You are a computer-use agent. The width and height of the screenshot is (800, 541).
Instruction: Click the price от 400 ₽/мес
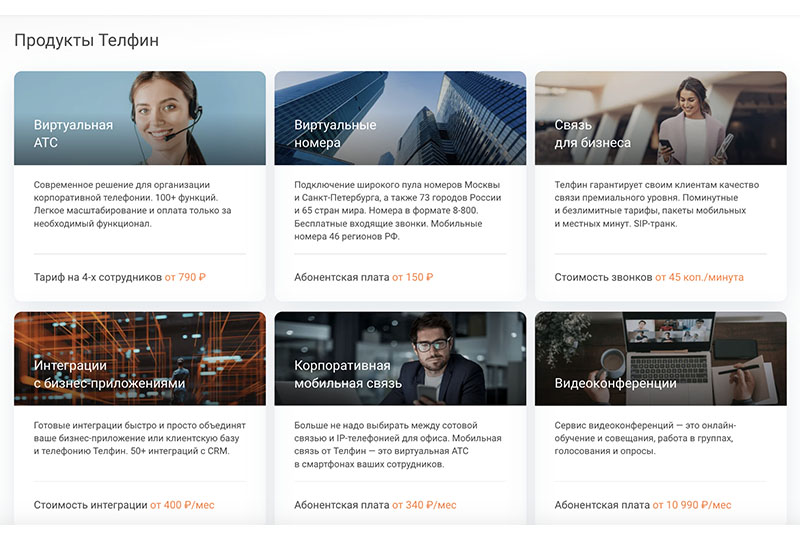point(182,505)
